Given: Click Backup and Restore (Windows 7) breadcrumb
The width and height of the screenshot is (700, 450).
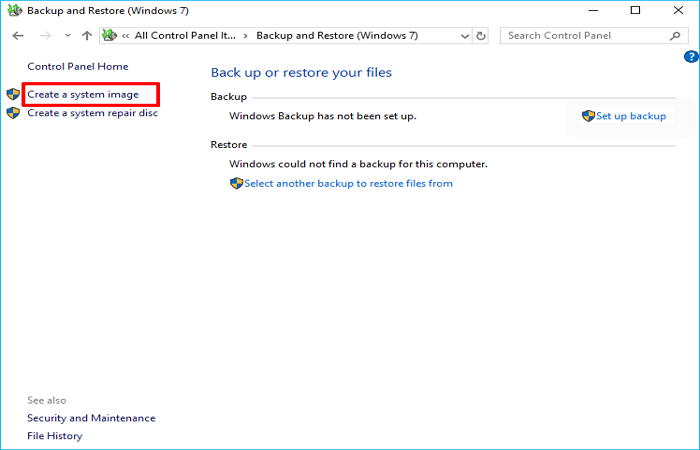Looking at the screenshot, I should [337, 36].
